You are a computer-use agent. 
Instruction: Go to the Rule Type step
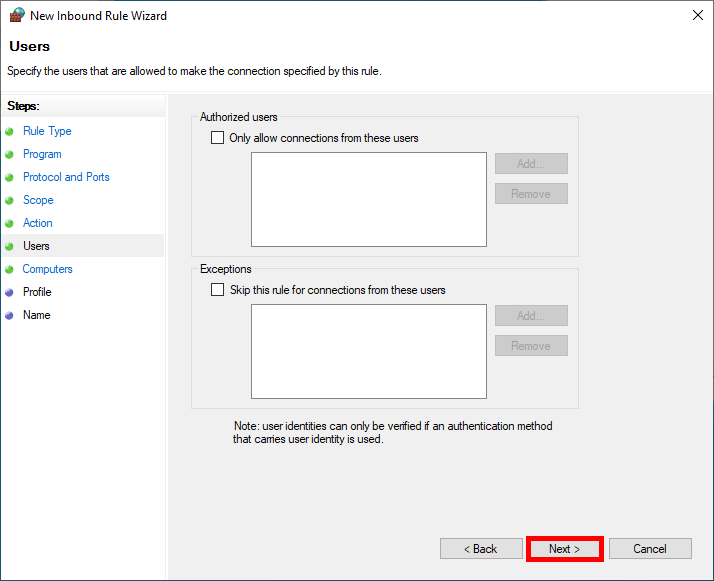tap(47, 131)
